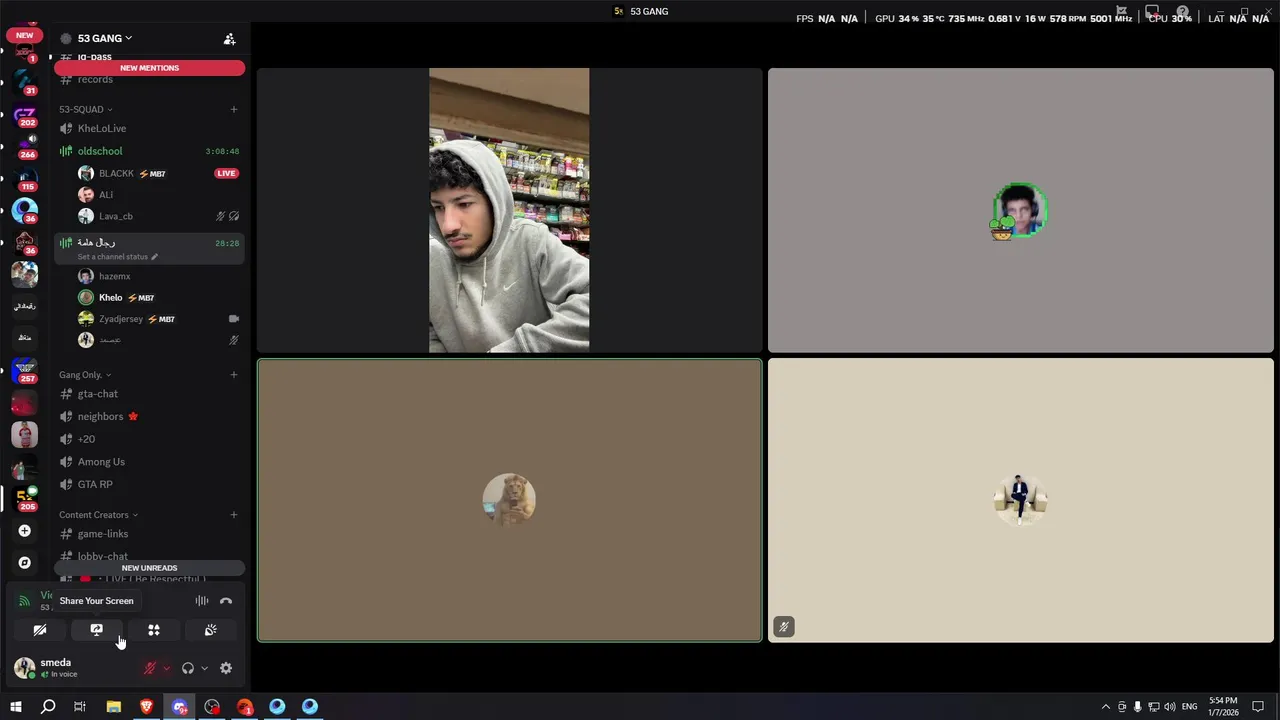Open the Activities launcher icon
Screen dimensions: 1280x720
[154, 630]
